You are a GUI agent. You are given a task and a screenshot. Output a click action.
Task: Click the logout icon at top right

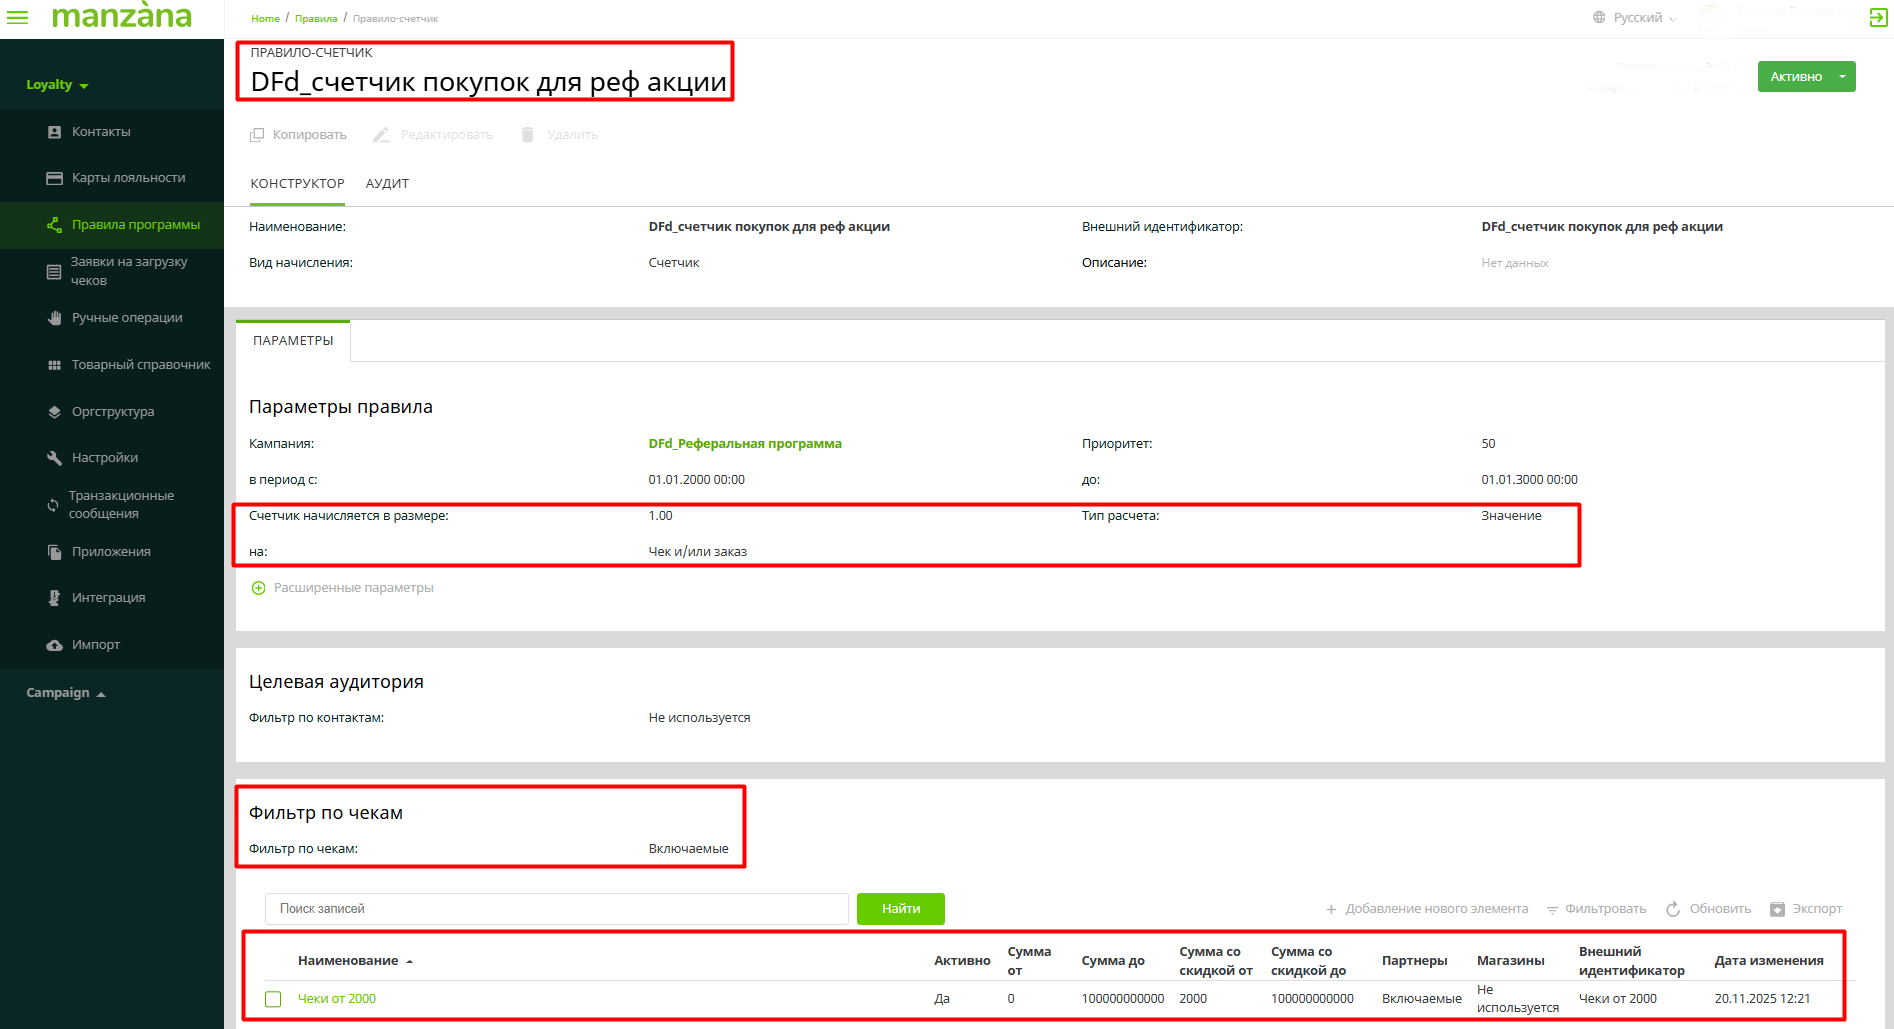[1878, 17]
